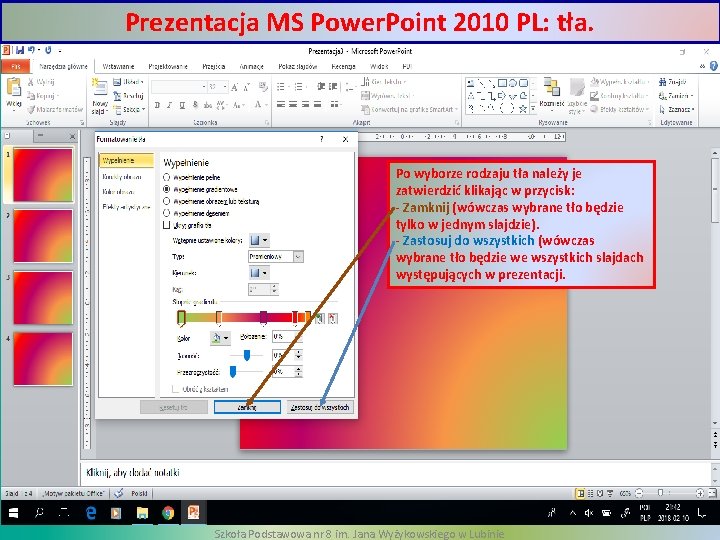
Task: Open Wstępnie ustawione kolory preset dropdown
Action: click(259, 240)
